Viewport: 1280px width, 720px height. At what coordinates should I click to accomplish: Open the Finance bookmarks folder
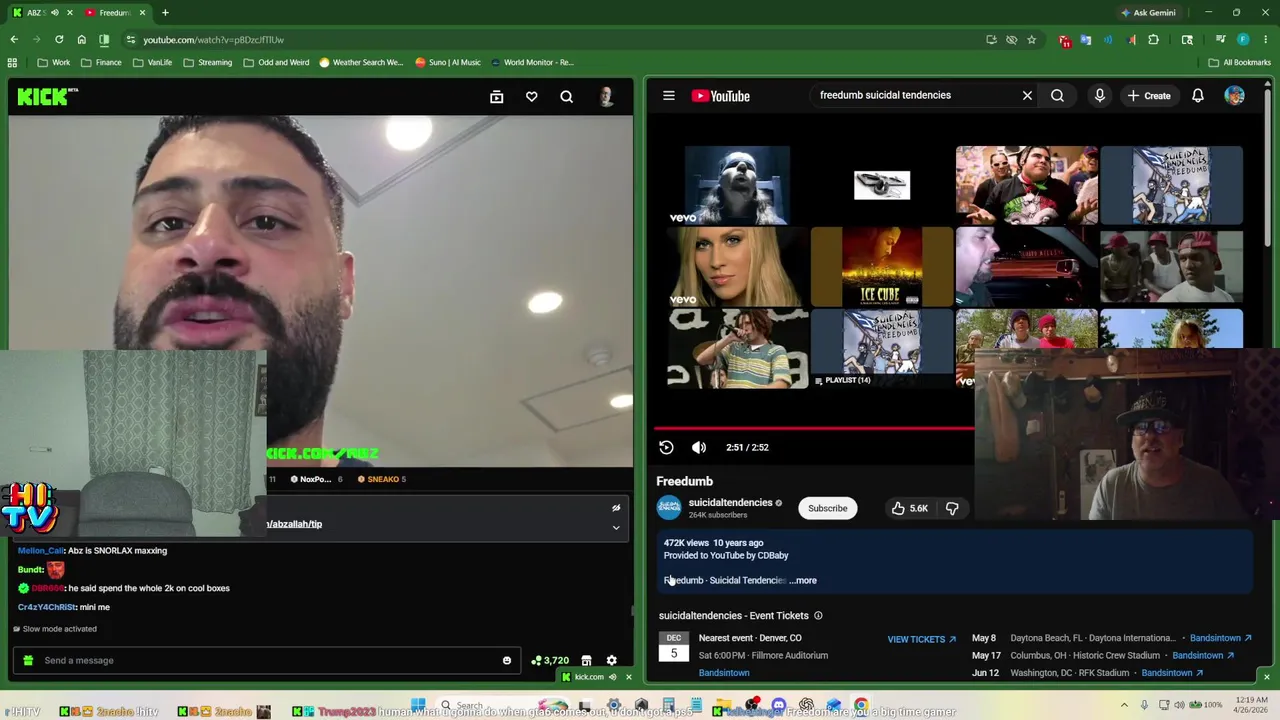[x=100, y=62]
